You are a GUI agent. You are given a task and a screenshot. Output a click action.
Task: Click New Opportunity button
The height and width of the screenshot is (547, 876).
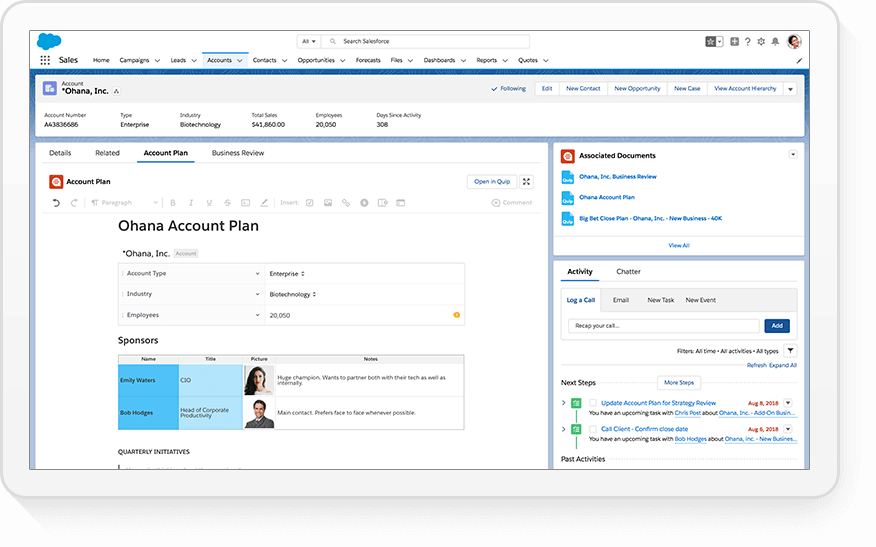(x=637, y=89)
